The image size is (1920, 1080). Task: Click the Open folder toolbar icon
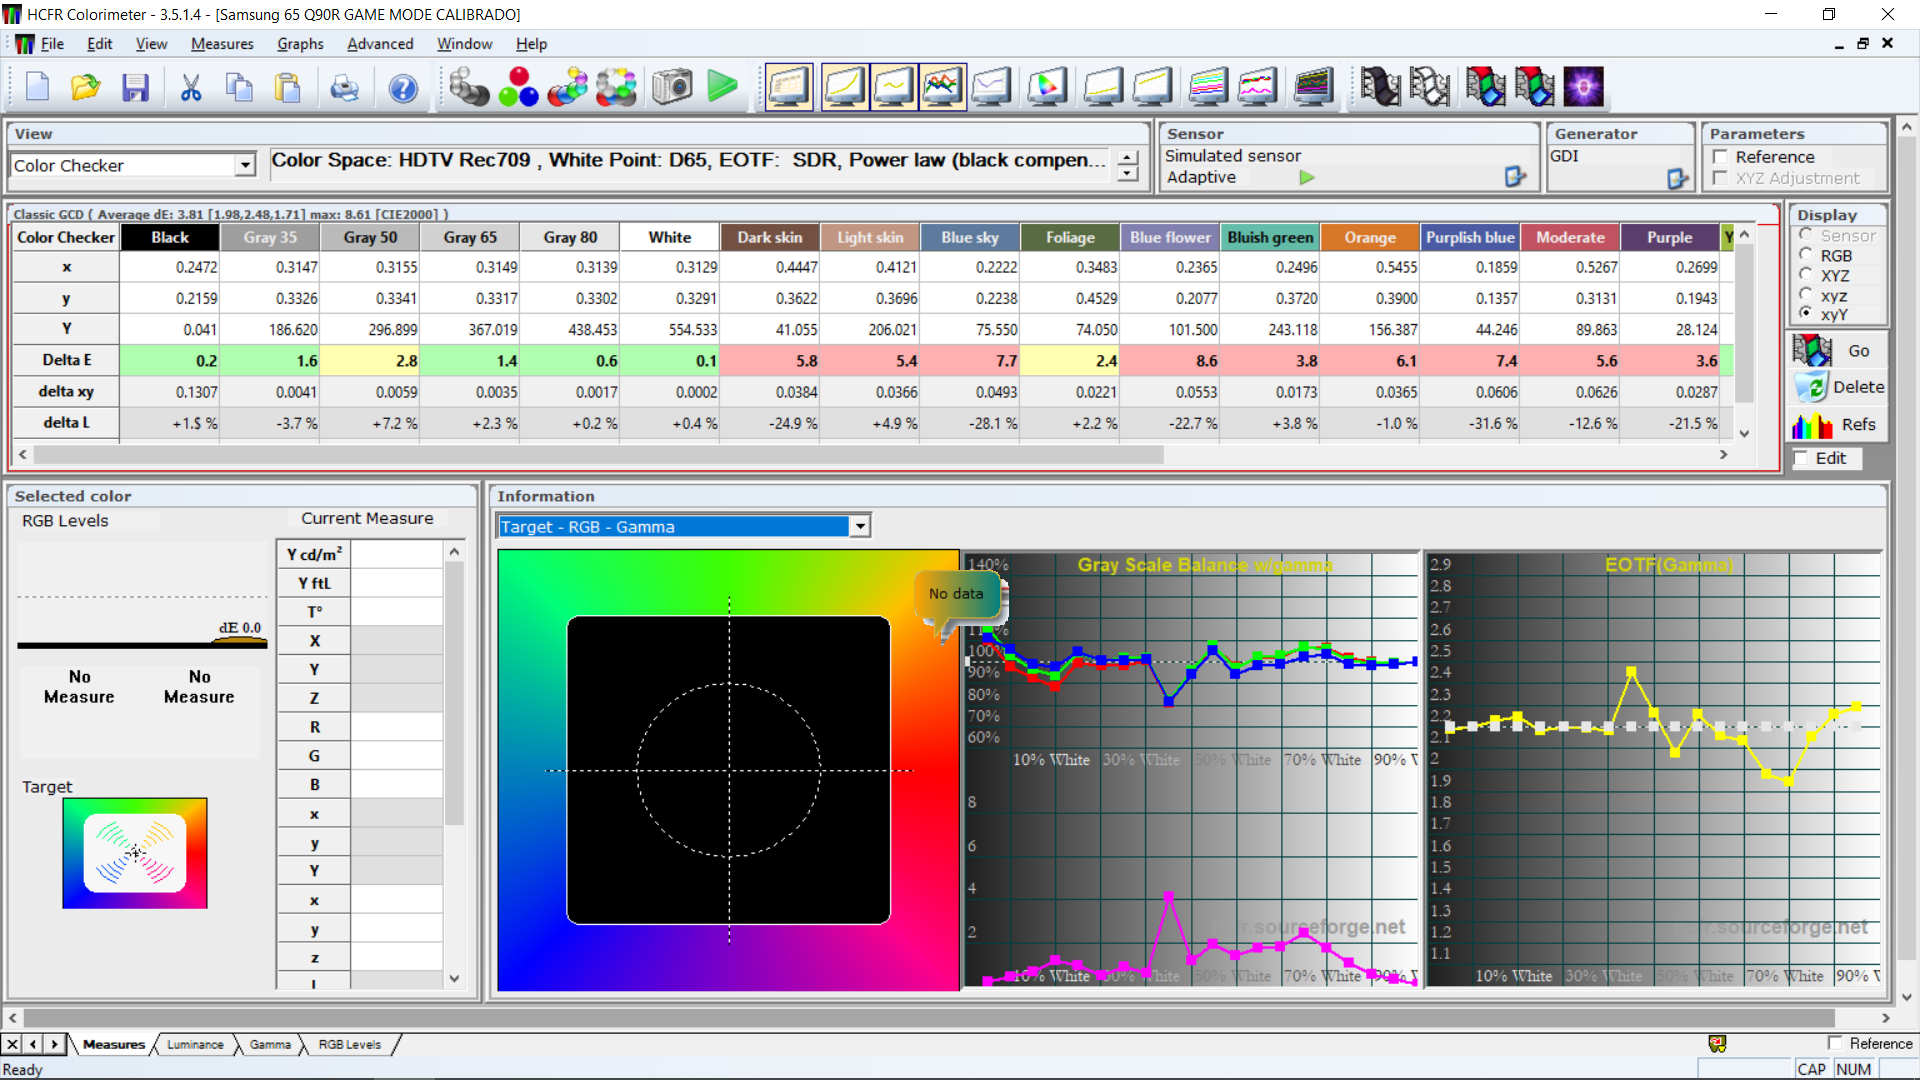[x=86, y=88]
